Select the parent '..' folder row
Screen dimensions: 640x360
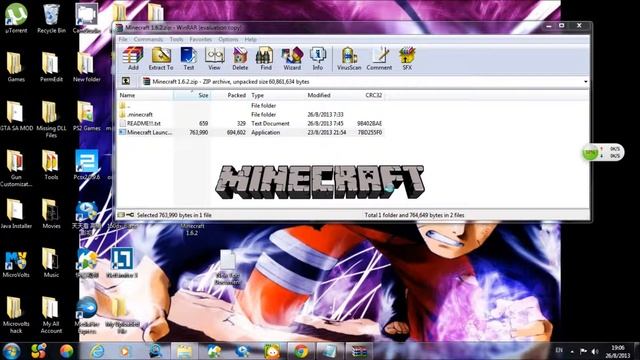(251, 105)
